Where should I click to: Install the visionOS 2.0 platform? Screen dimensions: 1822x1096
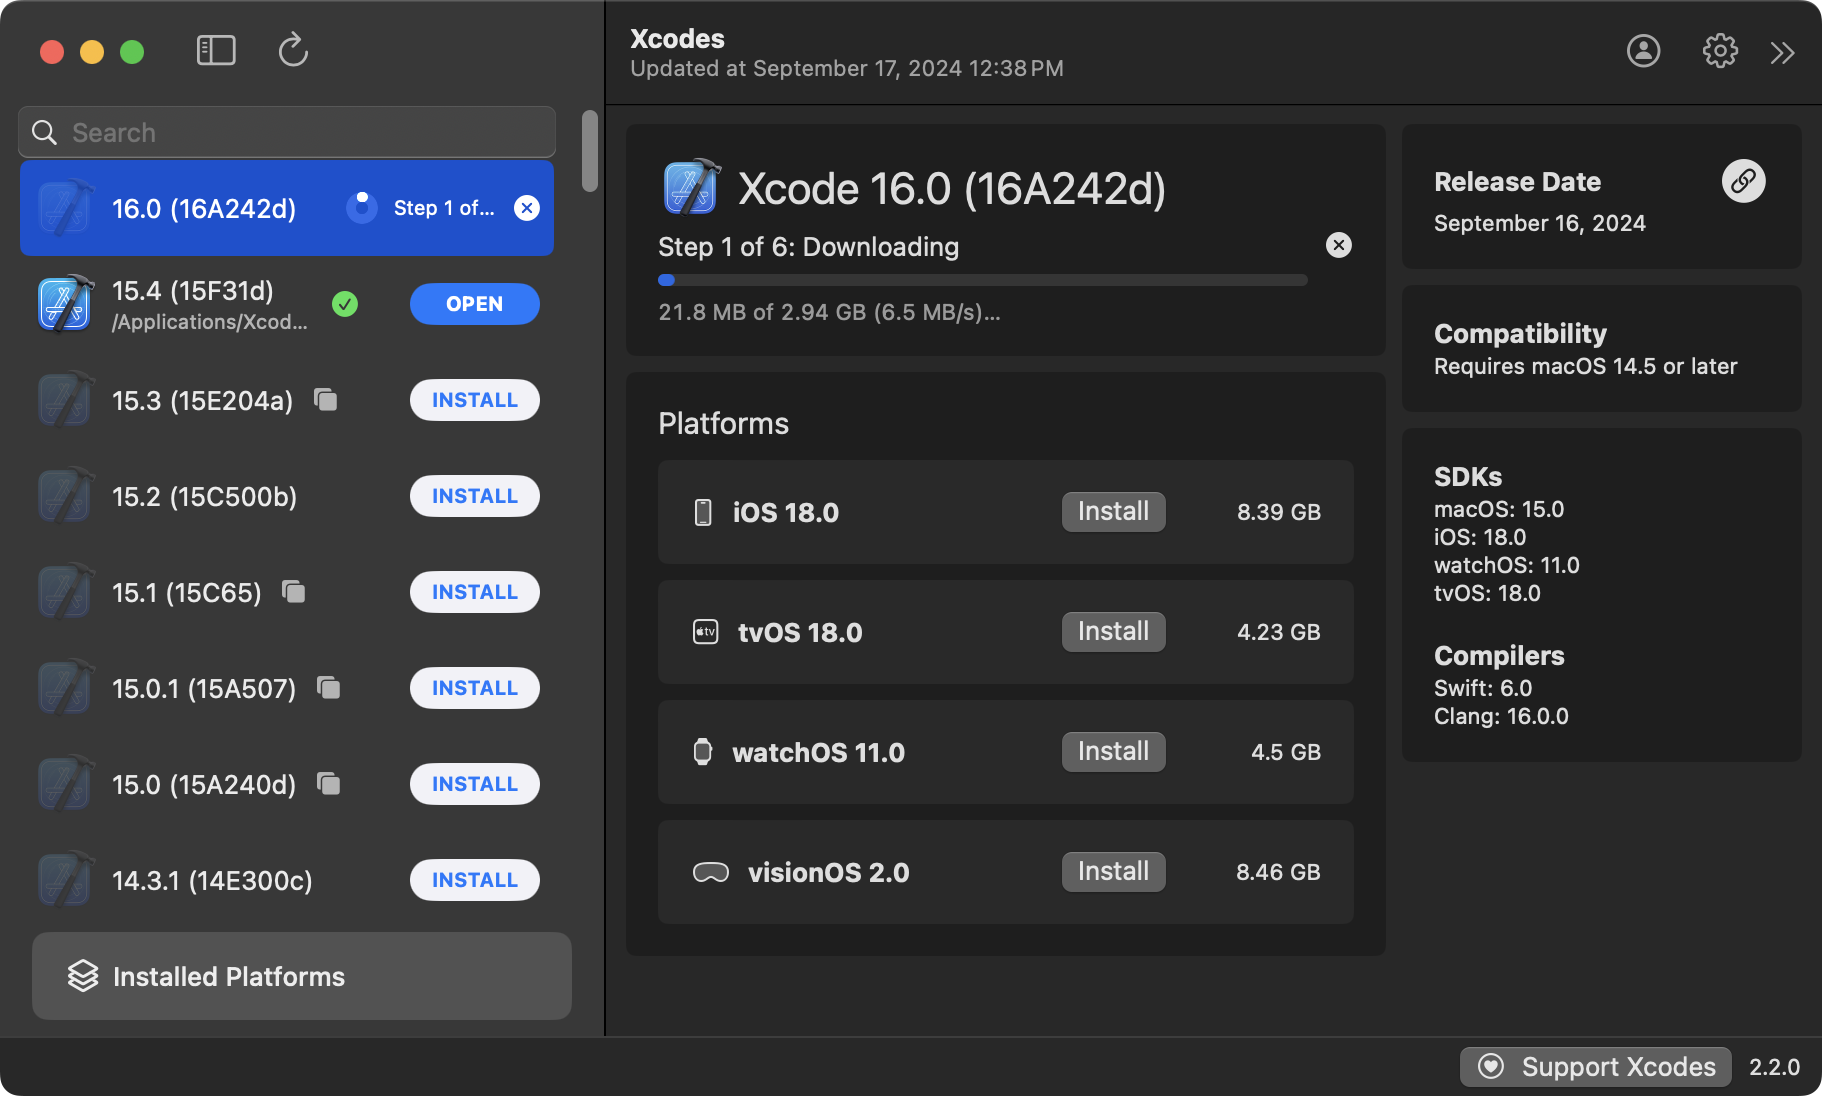(x=1113, y=872)
